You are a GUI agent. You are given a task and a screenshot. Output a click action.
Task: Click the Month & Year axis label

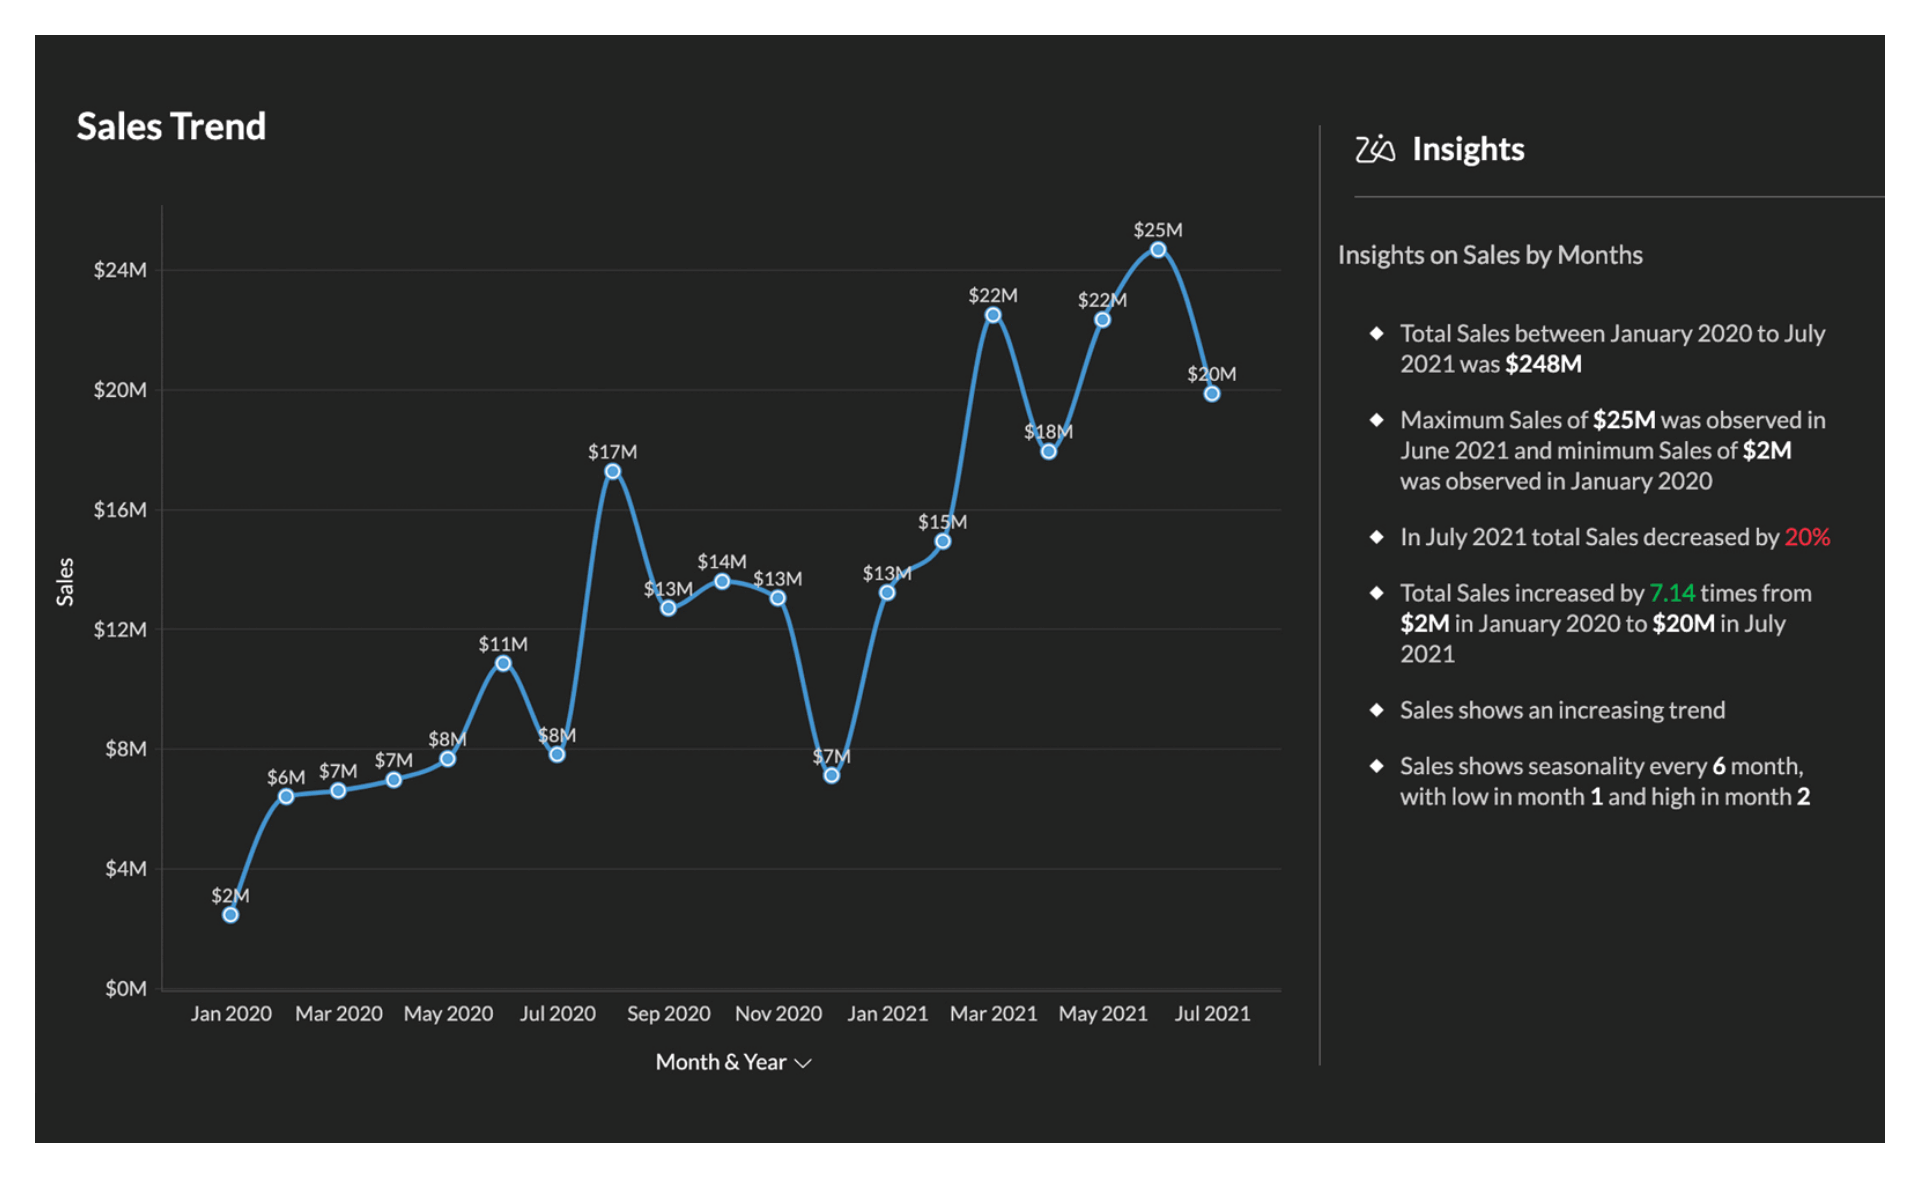(x=720, y=1062)
